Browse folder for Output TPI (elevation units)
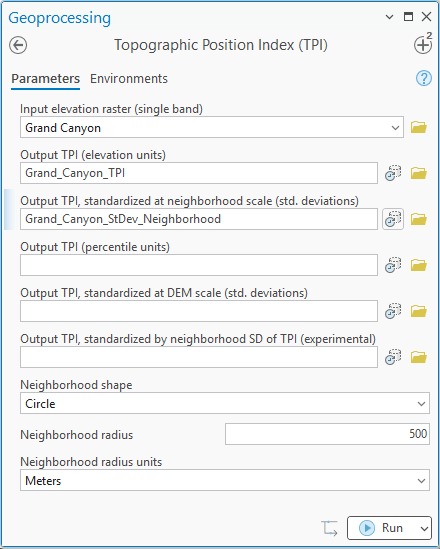The height and width of the screenshot is (549, 440). coord(419,173)
